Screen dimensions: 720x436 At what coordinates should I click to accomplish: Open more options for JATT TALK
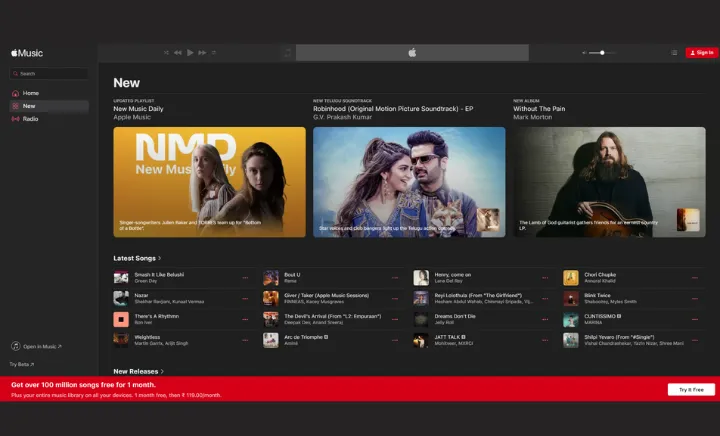(x=545, y=340)
